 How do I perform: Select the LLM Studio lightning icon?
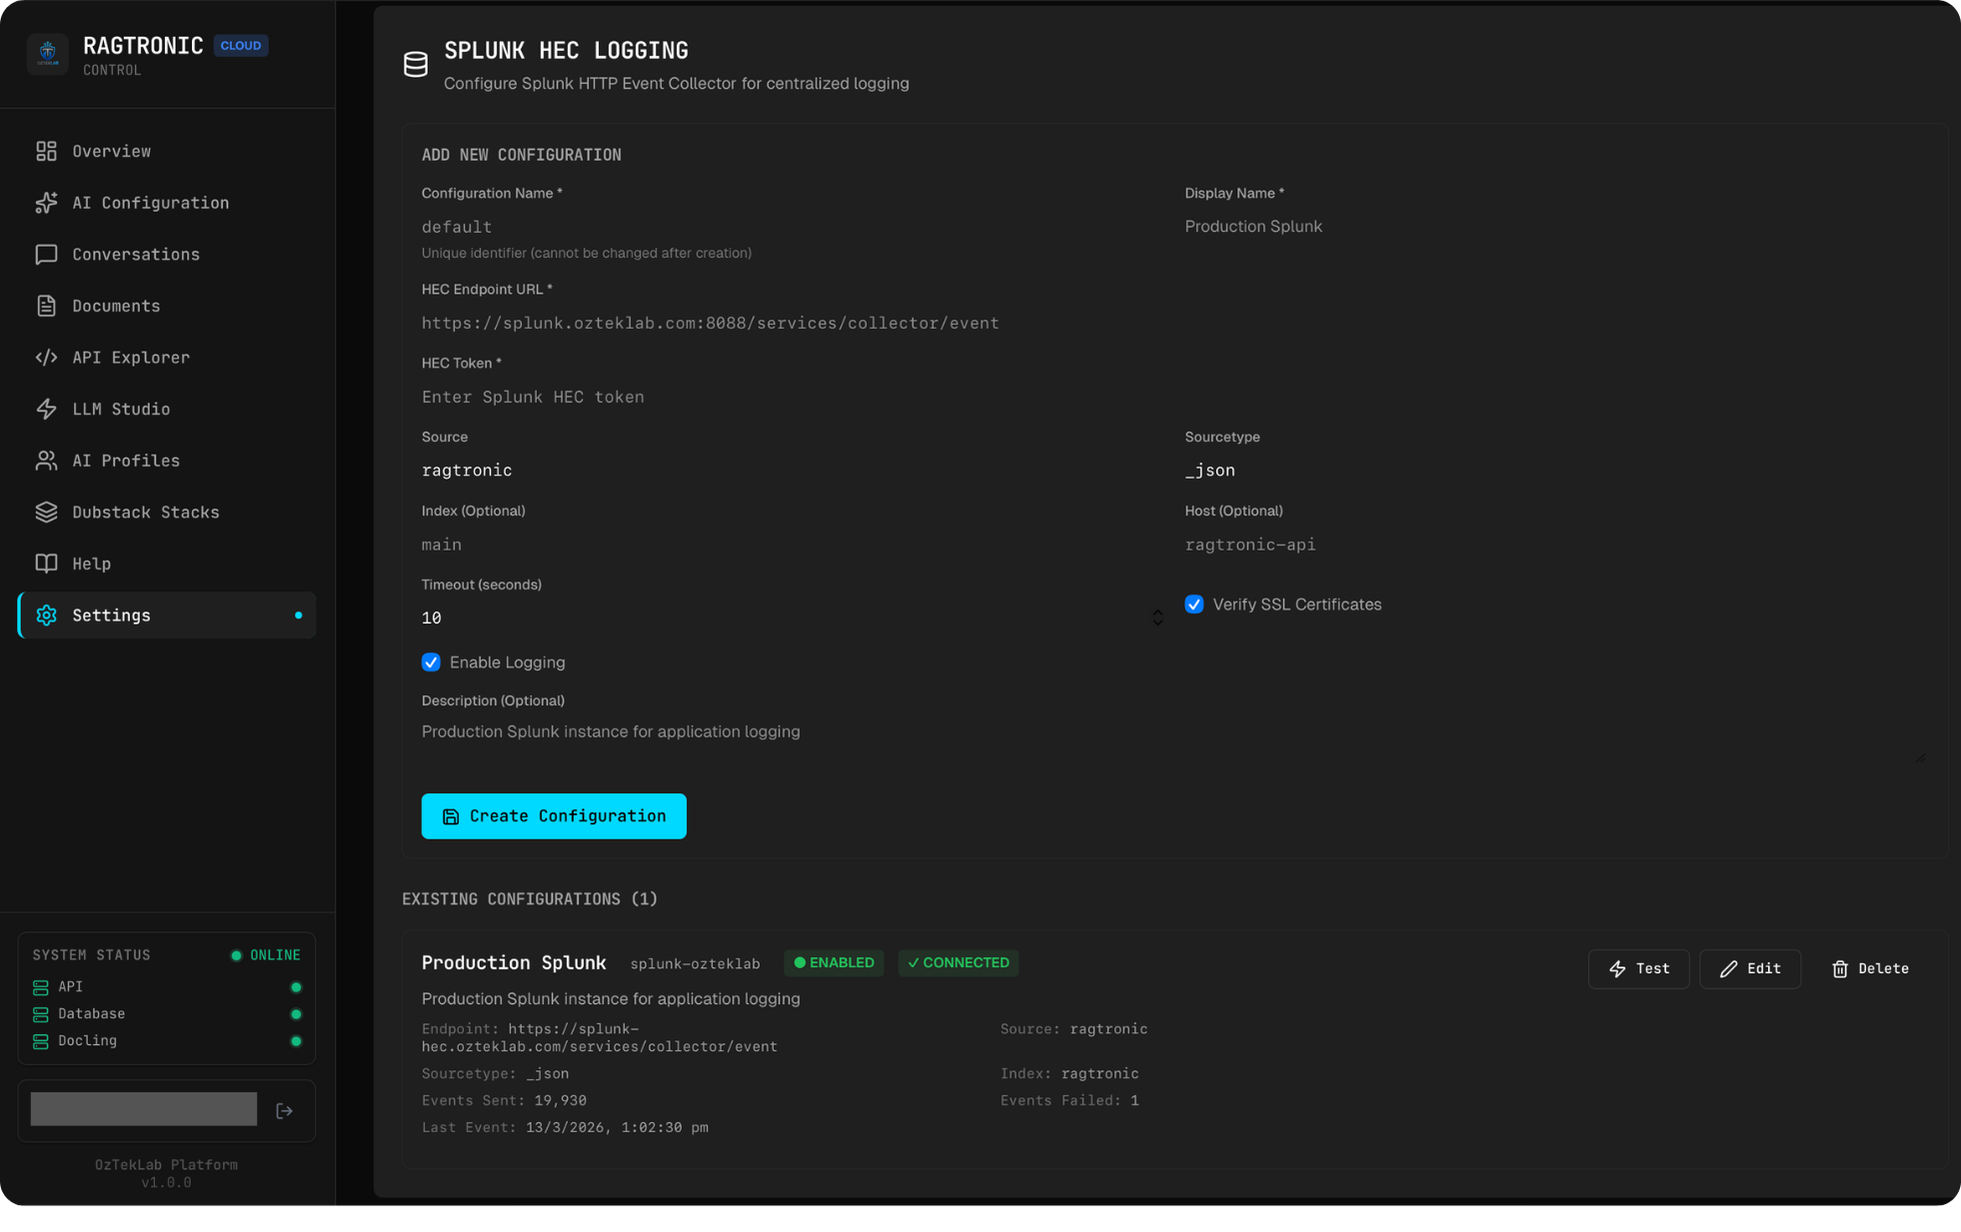(46, 409)
